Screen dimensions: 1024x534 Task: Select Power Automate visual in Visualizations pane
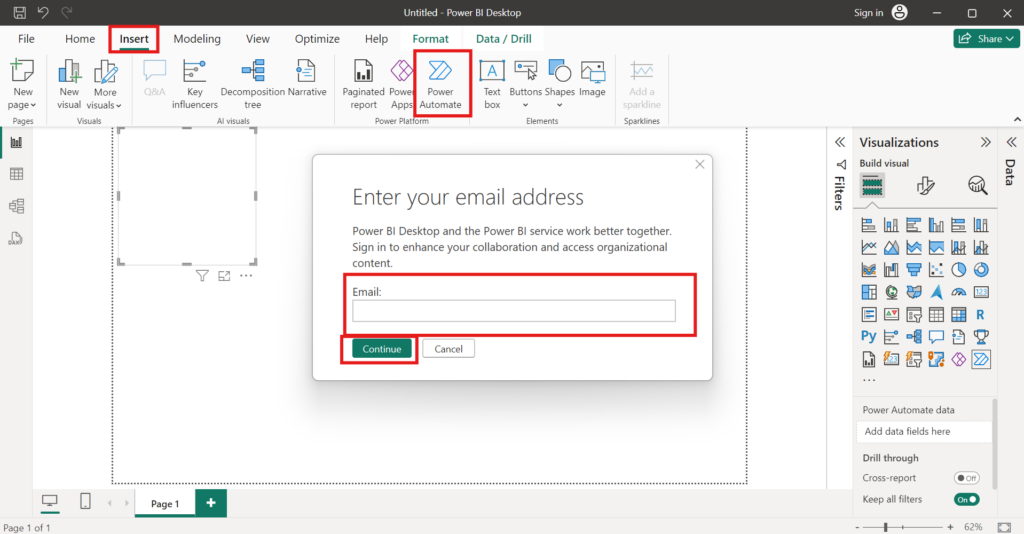coord(981,359)
